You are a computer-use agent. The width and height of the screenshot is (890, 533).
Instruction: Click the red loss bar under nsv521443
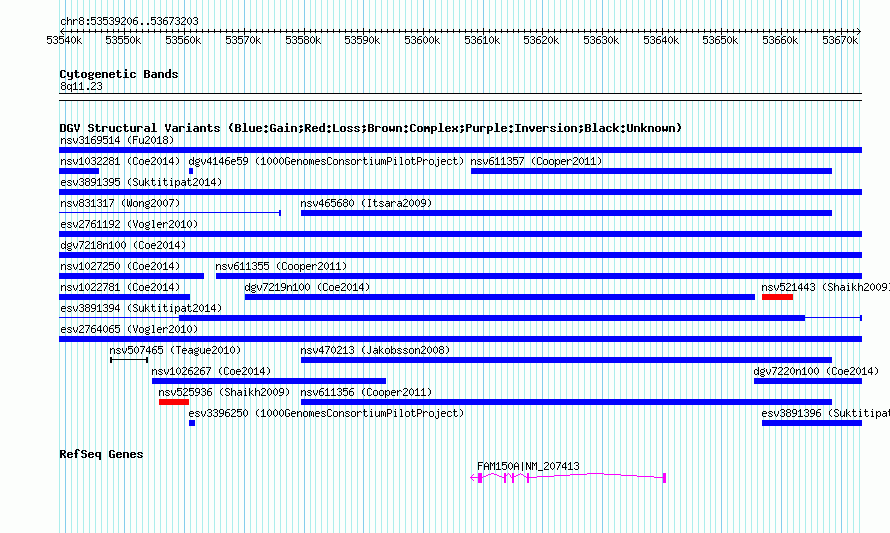777,297
